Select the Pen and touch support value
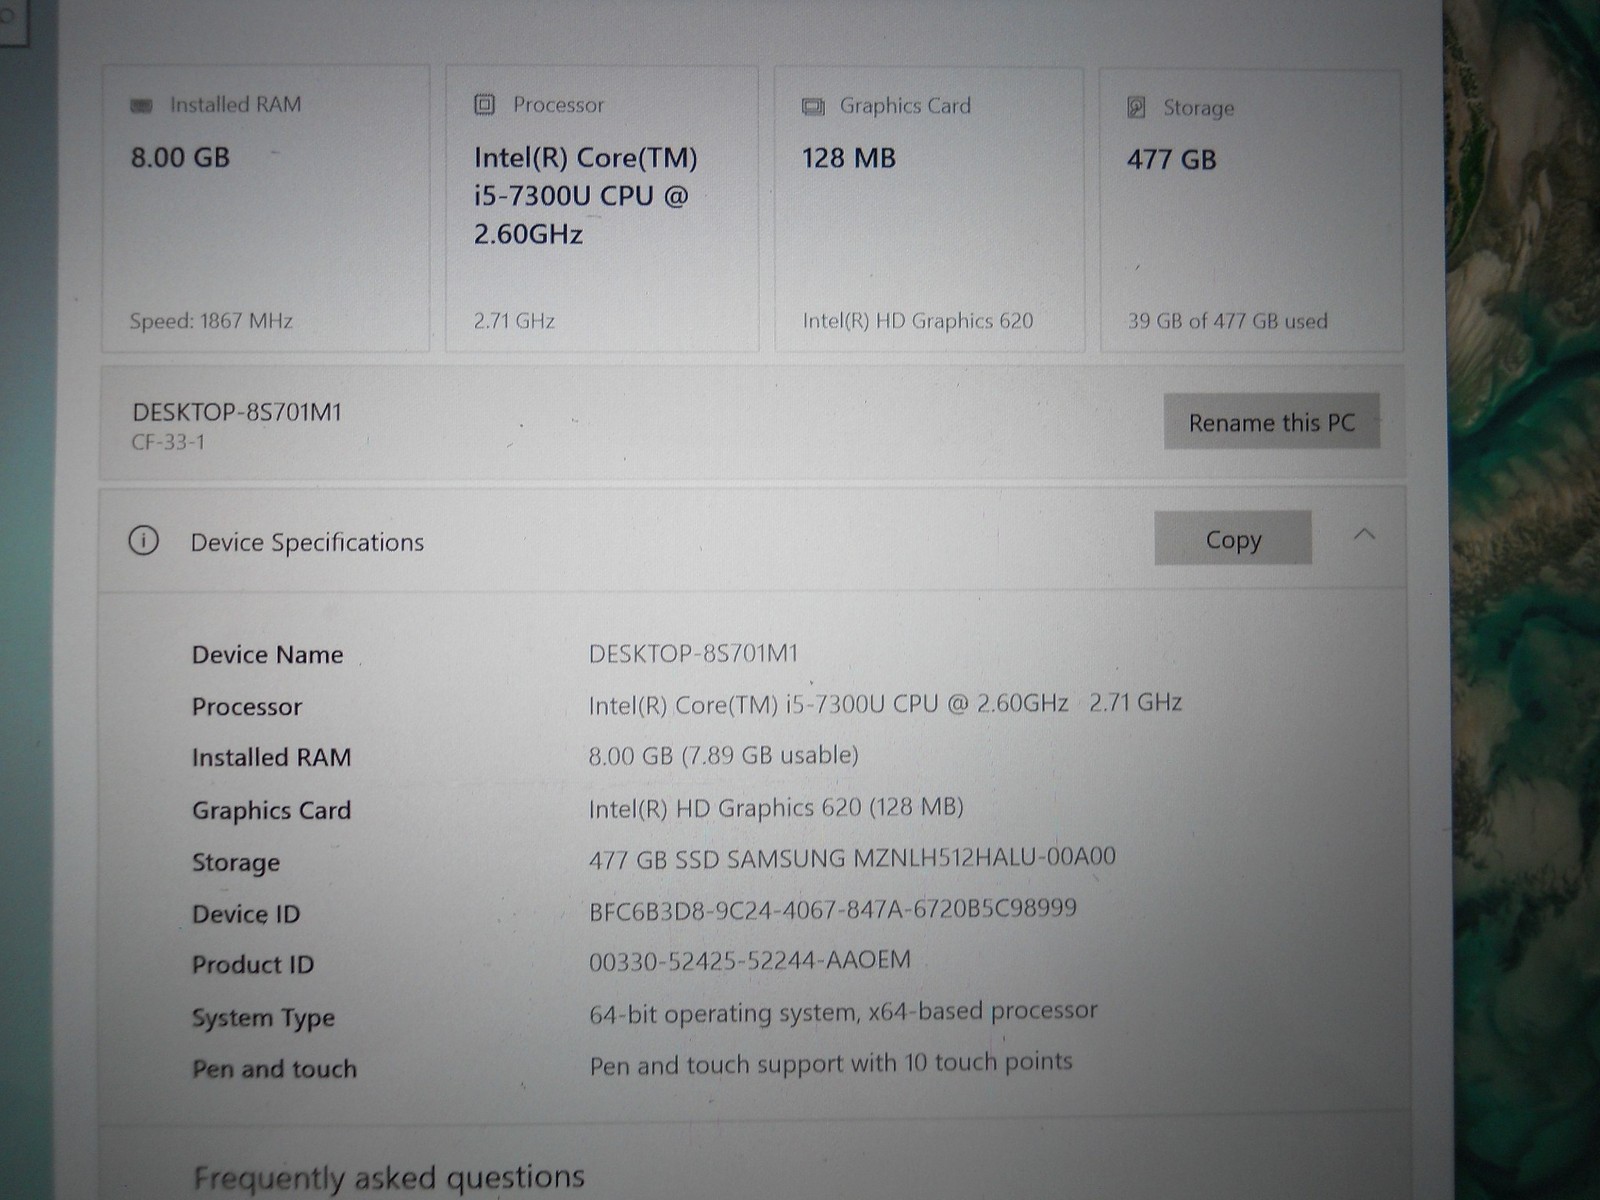The image size is (1600, 1200). click(x=830, y=1063)
